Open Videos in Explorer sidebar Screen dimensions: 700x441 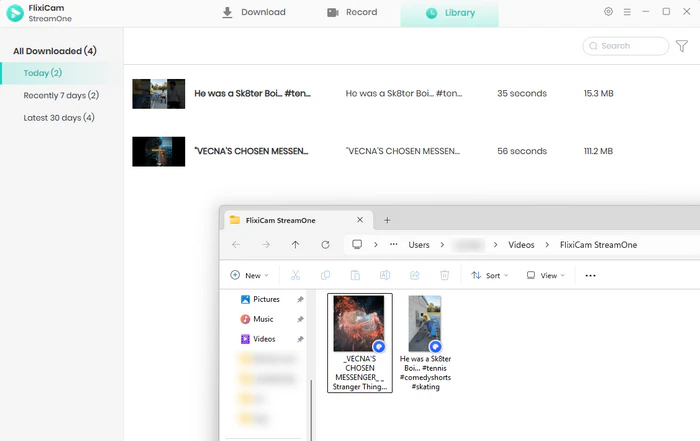click(258, 339)
